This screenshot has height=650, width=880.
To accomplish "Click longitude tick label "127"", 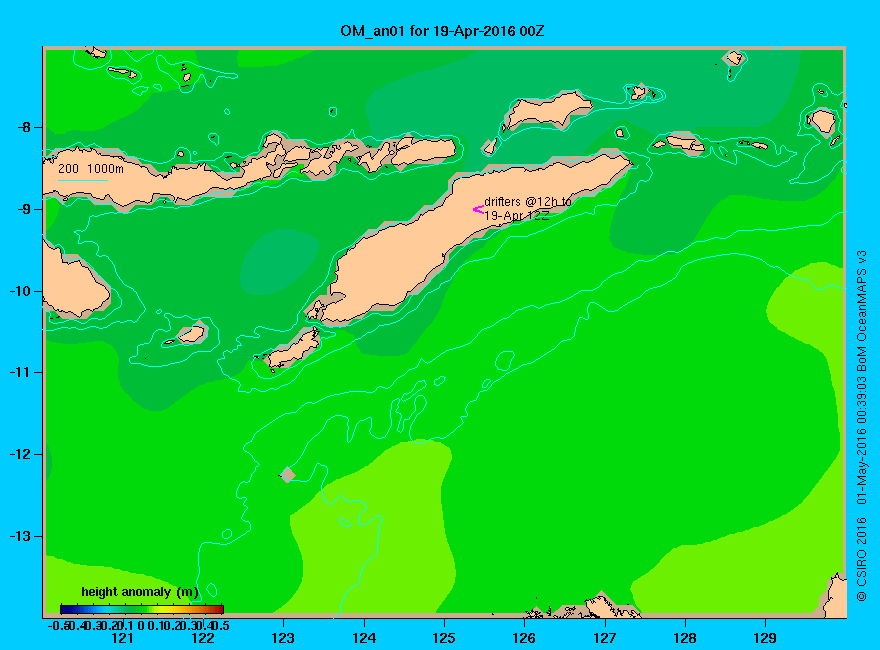I will 604,638.
